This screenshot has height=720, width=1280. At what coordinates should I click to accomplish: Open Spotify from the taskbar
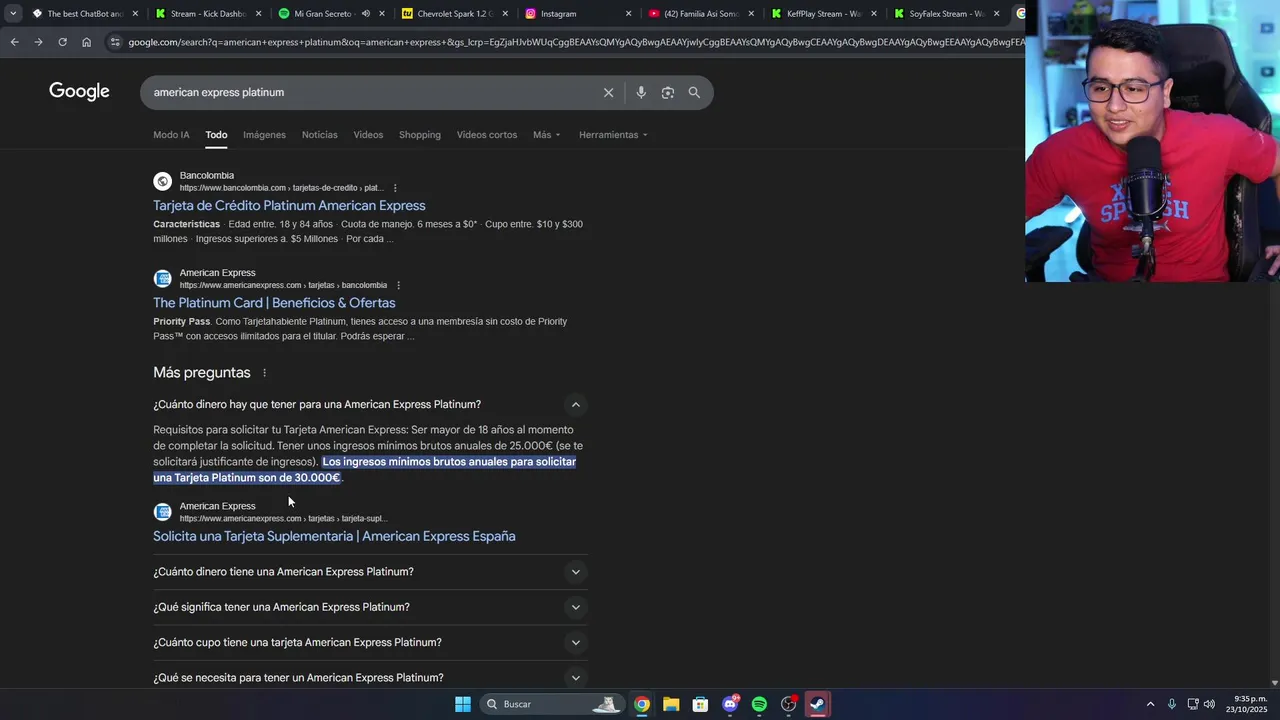(x=759, y=704)
